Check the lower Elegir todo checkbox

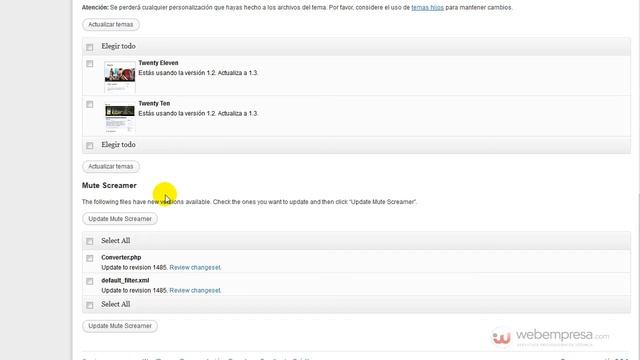[x=90, y=145]
